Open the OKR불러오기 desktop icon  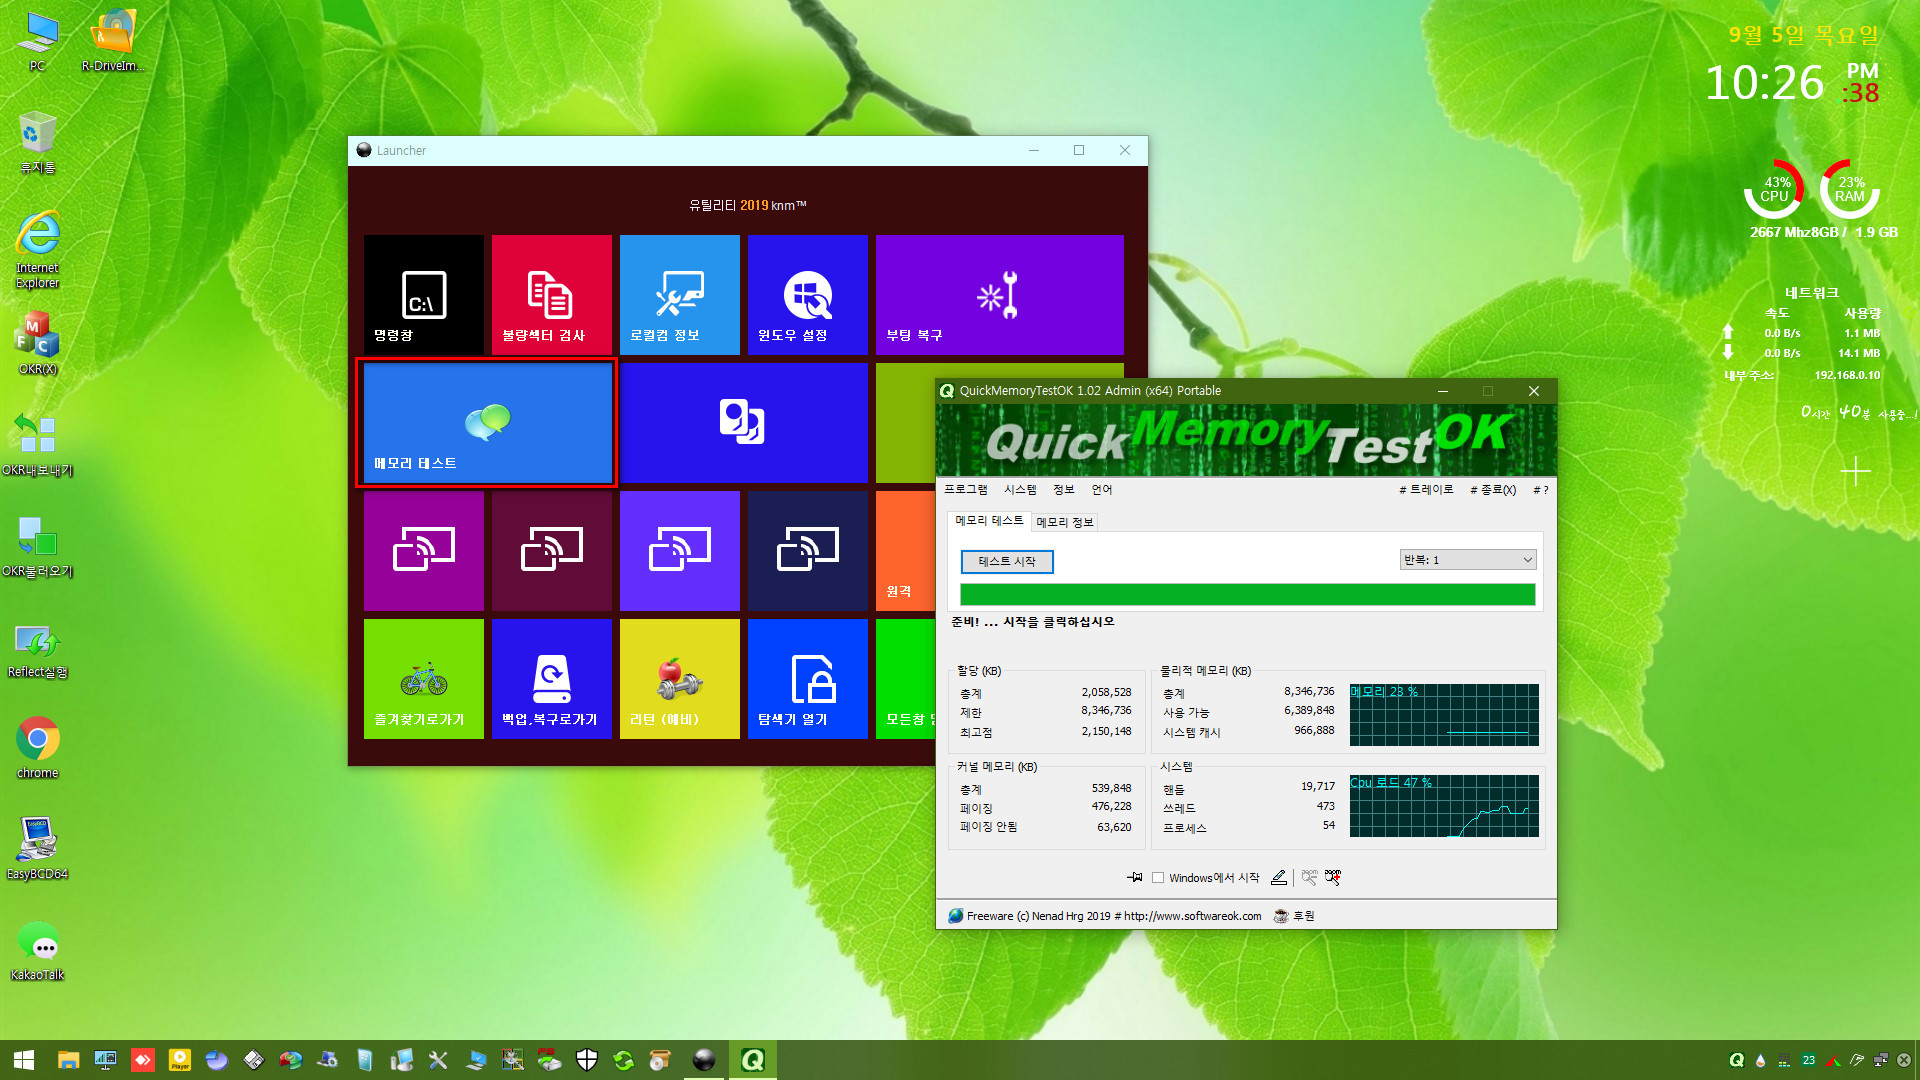pyautogui.click(x=37, y=546)
